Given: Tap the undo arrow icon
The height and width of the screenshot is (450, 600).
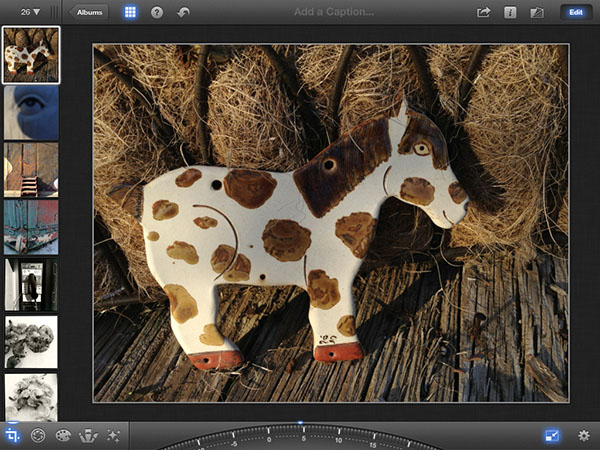Looking at the screenshot, I should click(184, 13).
